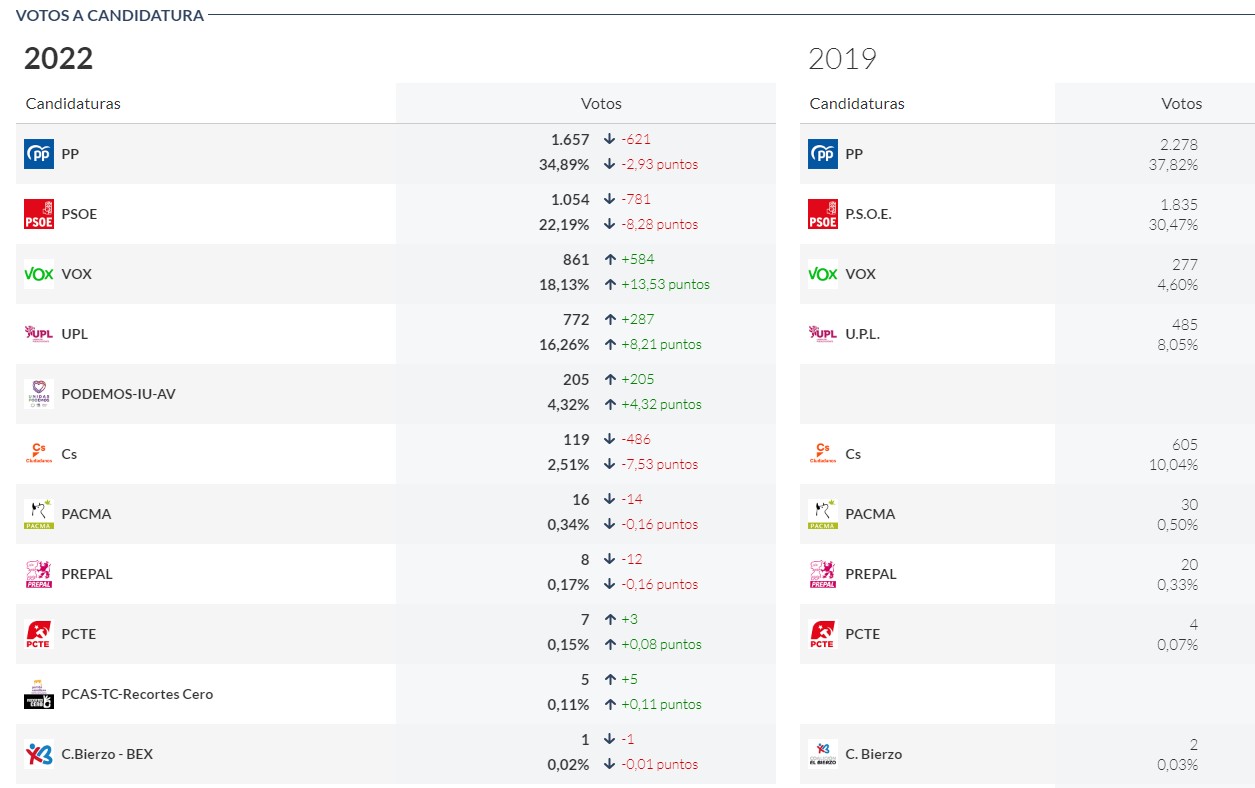Click the Cs logo in 2019 table
Screen dimensions: 1255x788
[823, 454]
